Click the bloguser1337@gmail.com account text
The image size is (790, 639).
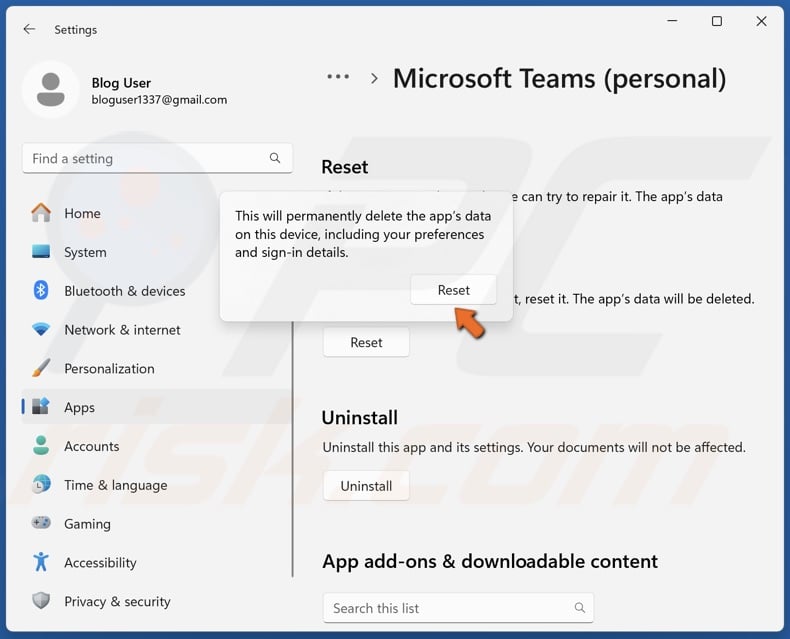tap(159, 100)
